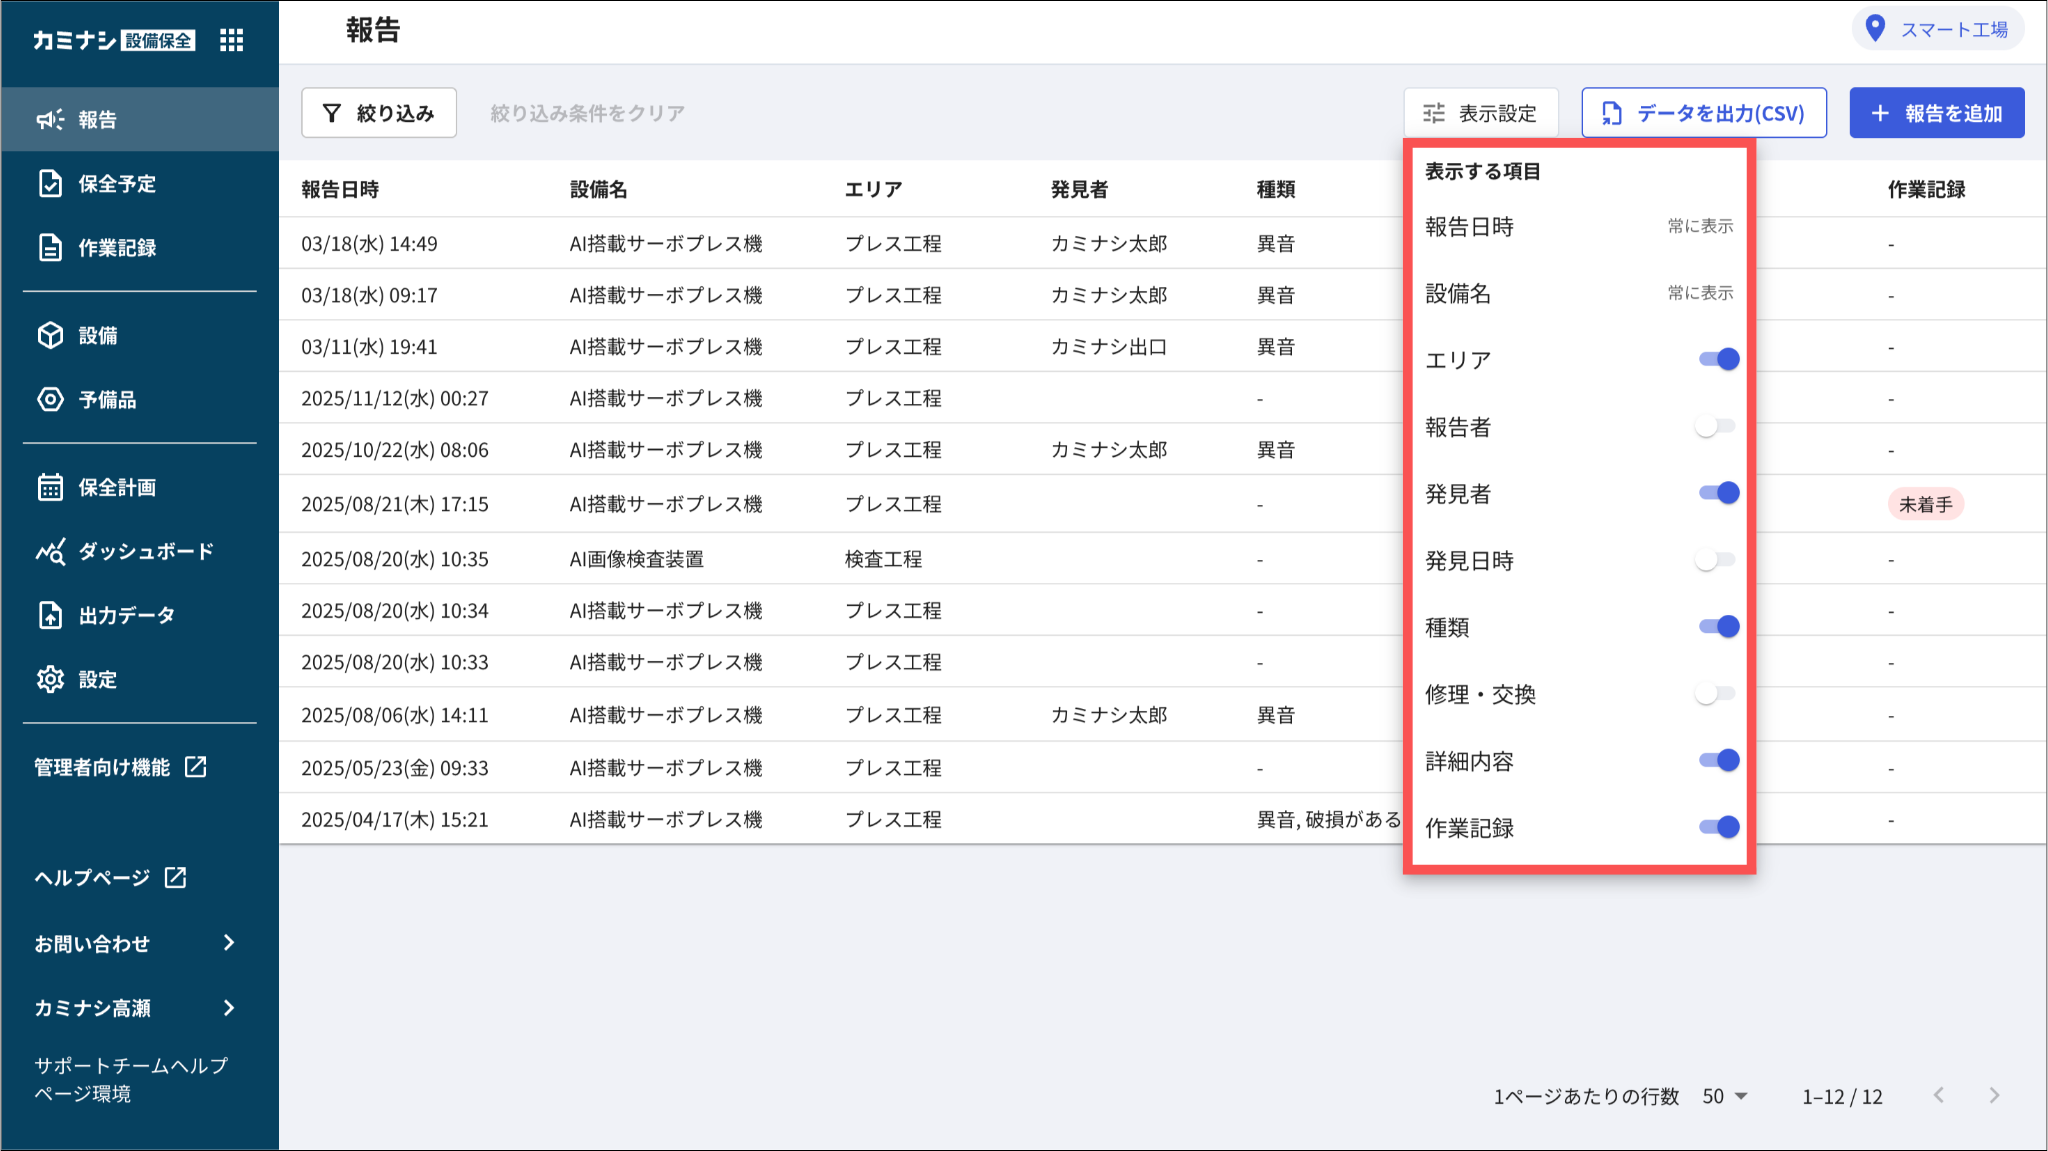Enable the 発見日時 column toggle
Viewport: 2048px width, 1151px height.
(1715, 560)
